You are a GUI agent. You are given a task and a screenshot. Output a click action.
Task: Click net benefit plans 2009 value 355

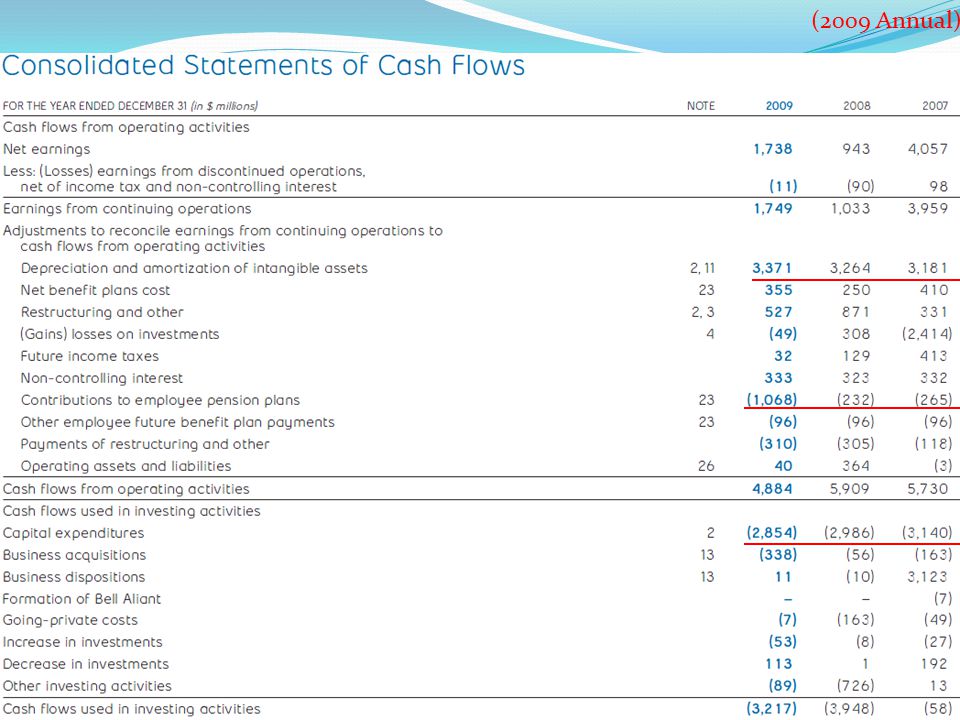pos(778,290)
